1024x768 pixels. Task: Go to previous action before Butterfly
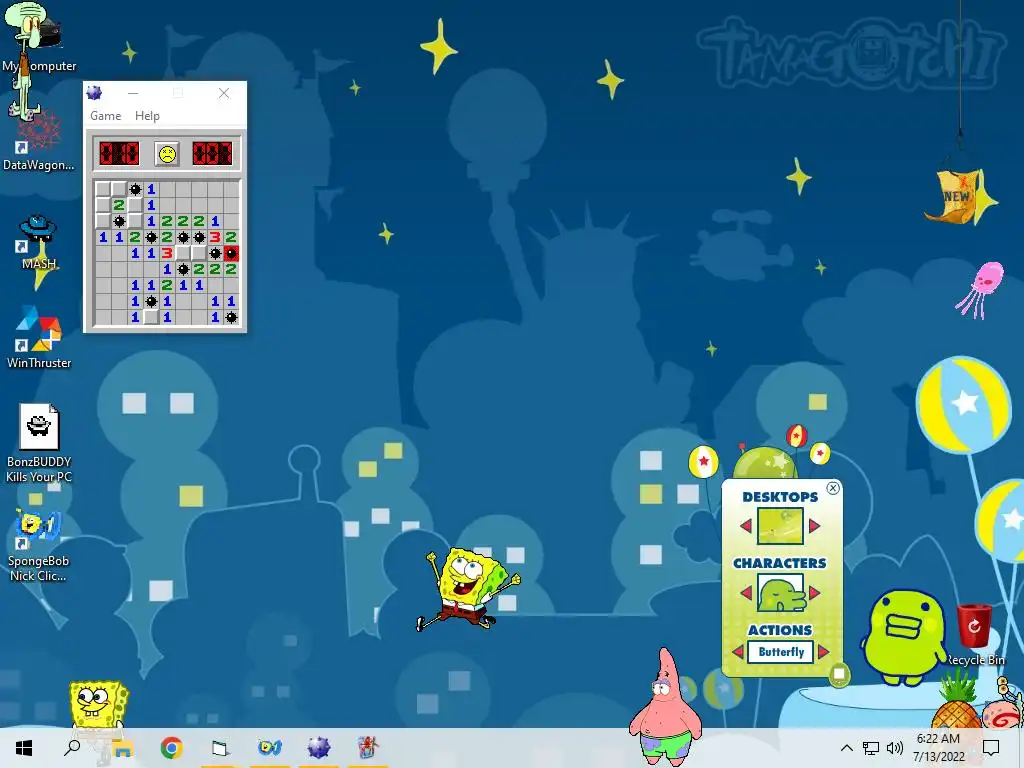point(738,652)
